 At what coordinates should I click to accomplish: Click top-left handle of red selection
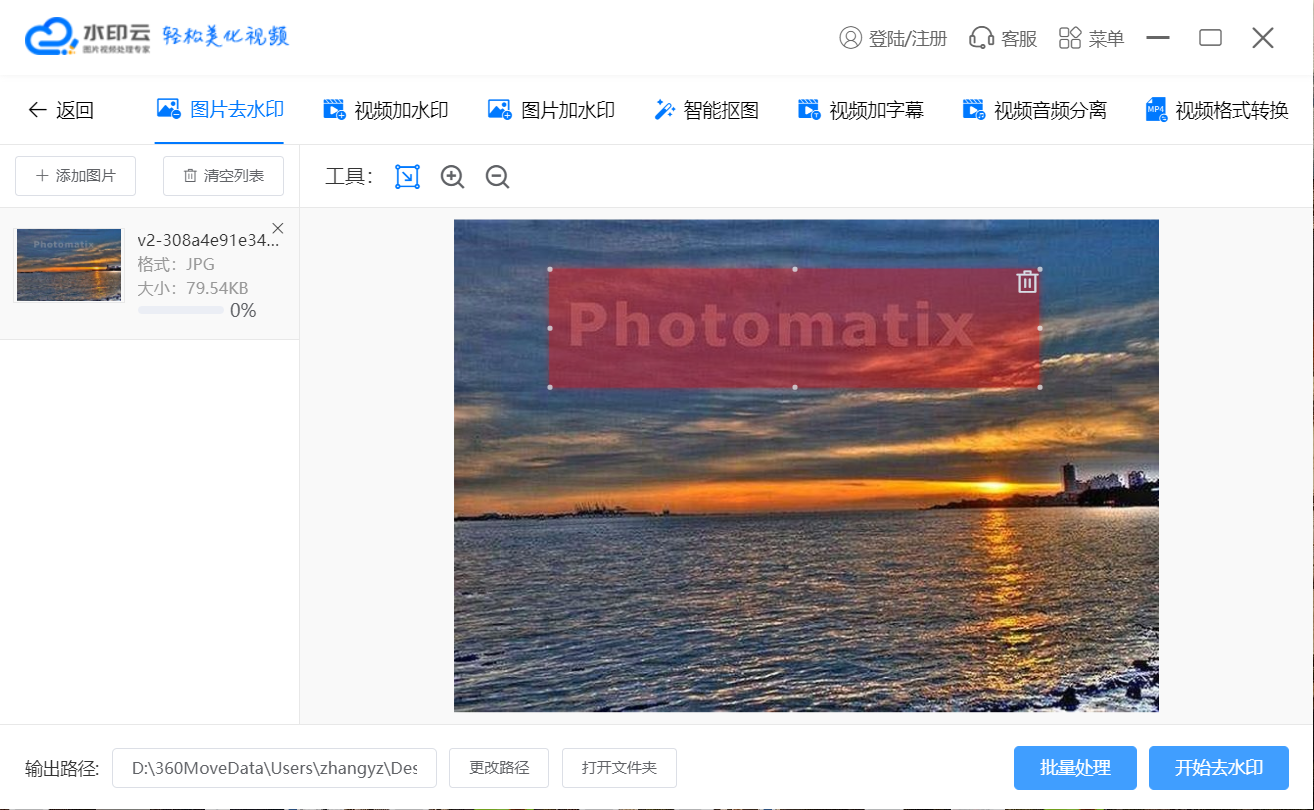549,269
